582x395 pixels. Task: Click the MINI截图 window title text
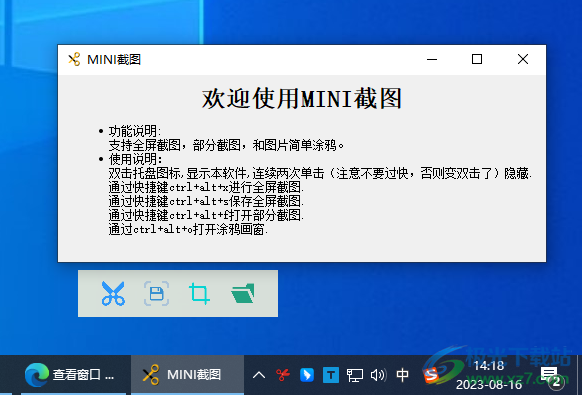pyautogui.click(x=114, y=59)
